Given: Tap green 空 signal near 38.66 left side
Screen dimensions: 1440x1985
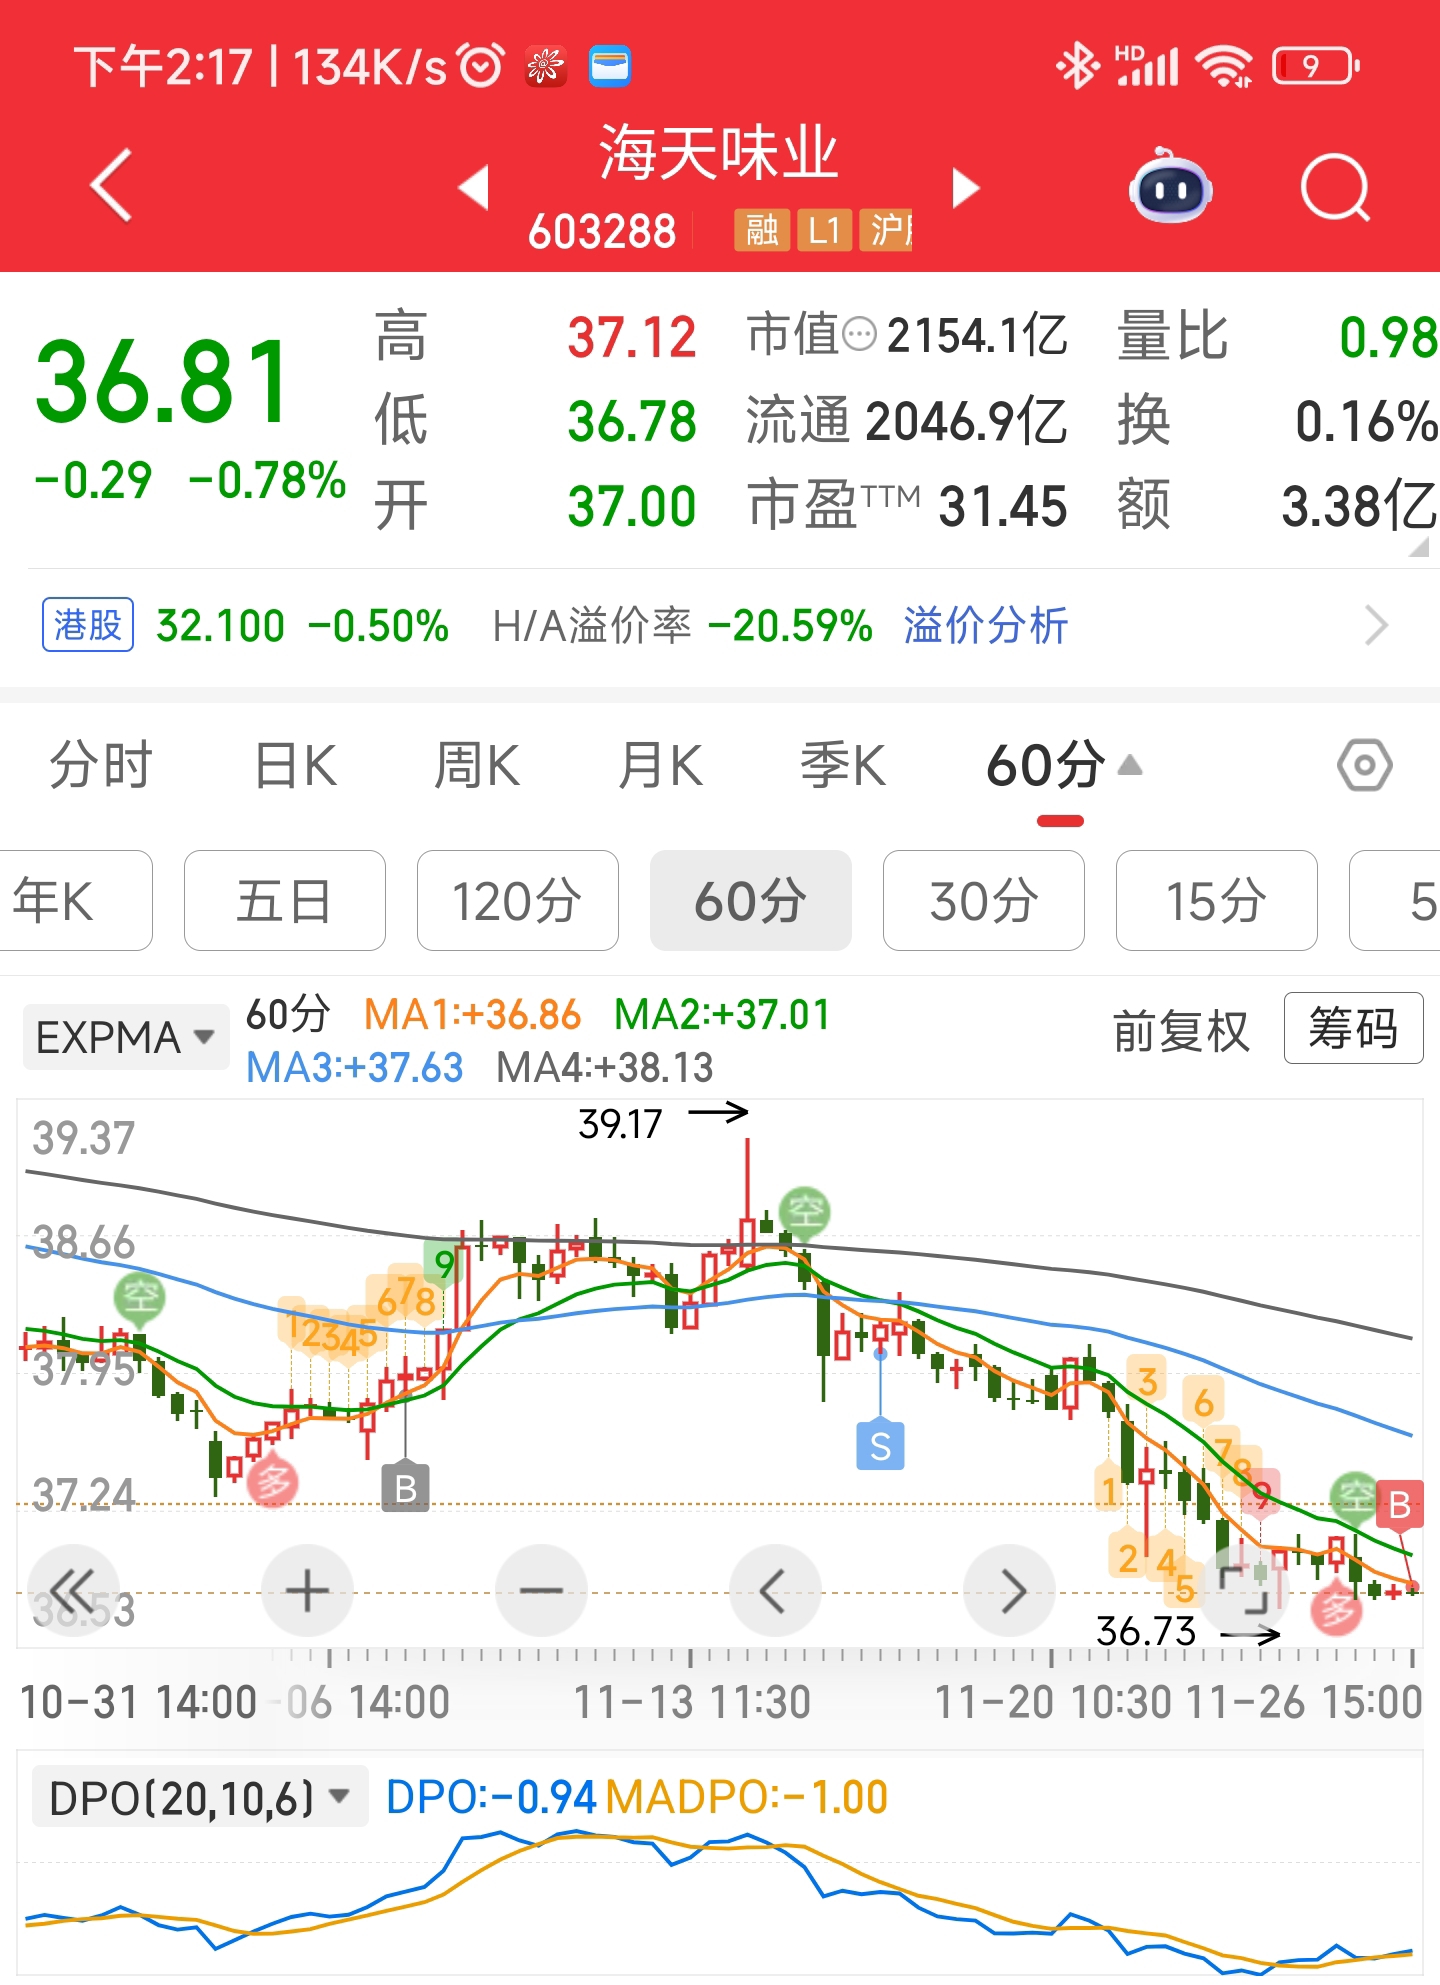Looking at the screenshot, I should pos(140,1298).
